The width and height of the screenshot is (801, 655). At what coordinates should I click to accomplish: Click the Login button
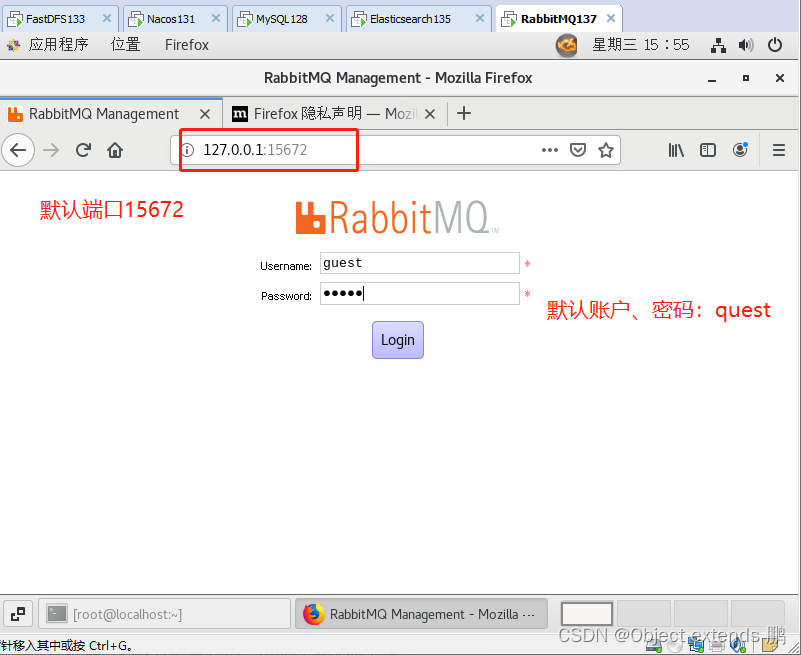pos(398,340)
